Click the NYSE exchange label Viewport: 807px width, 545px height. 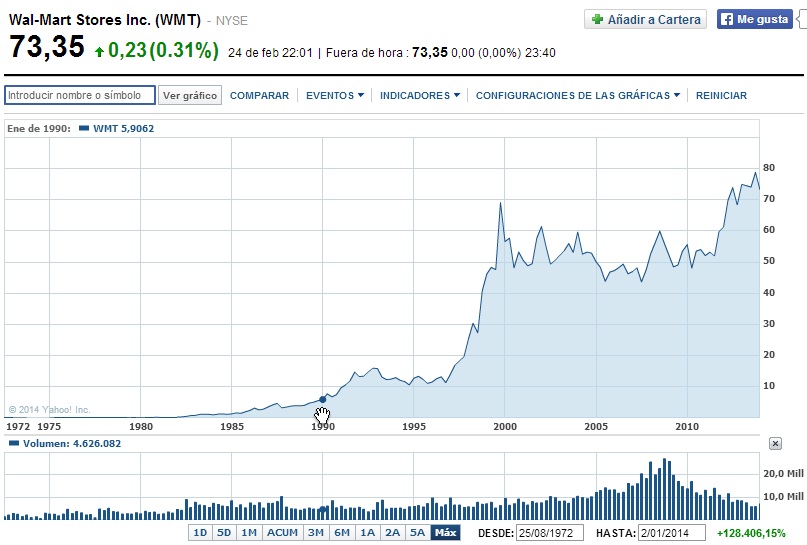click(232, 21)
